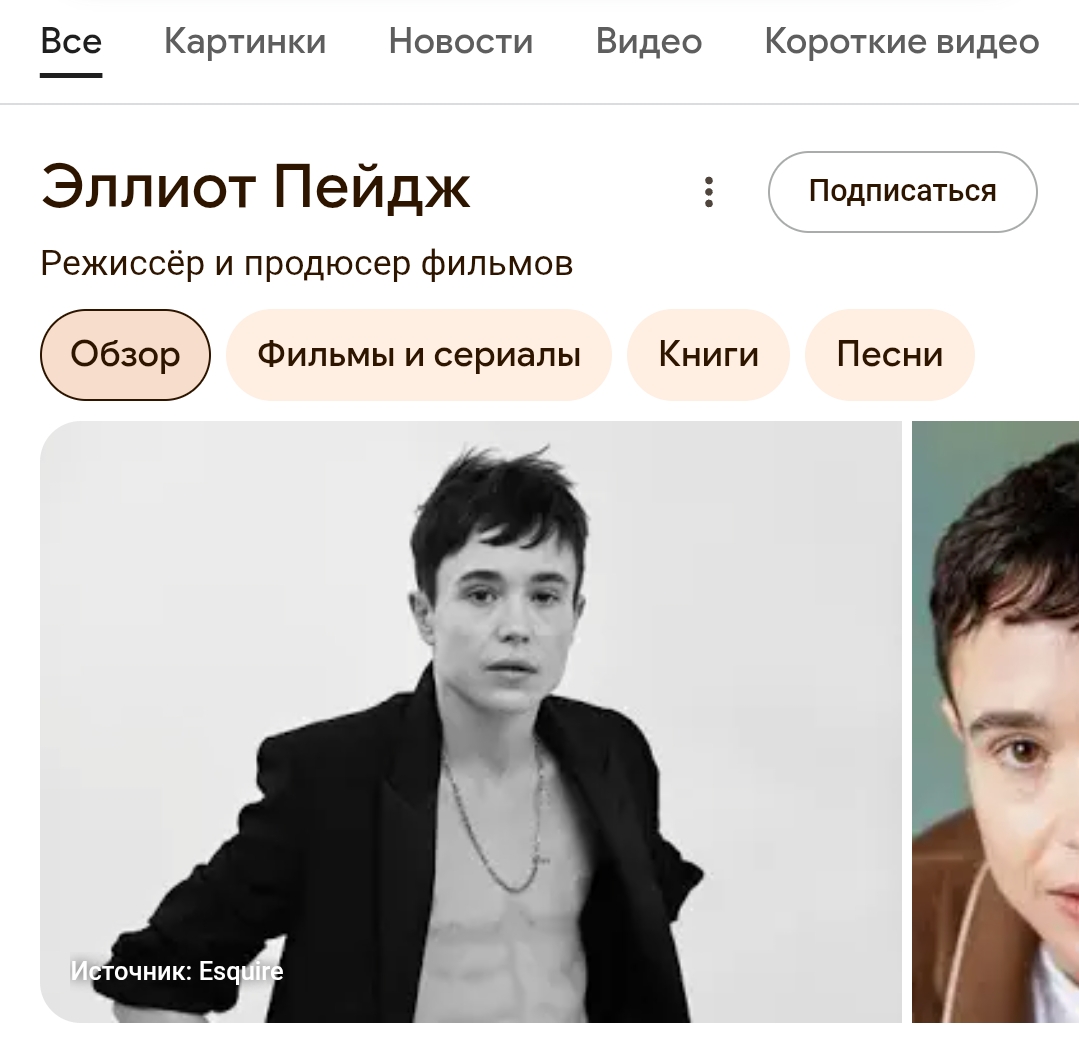Viewport: 1079px width, 1039px height.
Task: Open the three-dot more options menu
Action: [x=709, y=192]
